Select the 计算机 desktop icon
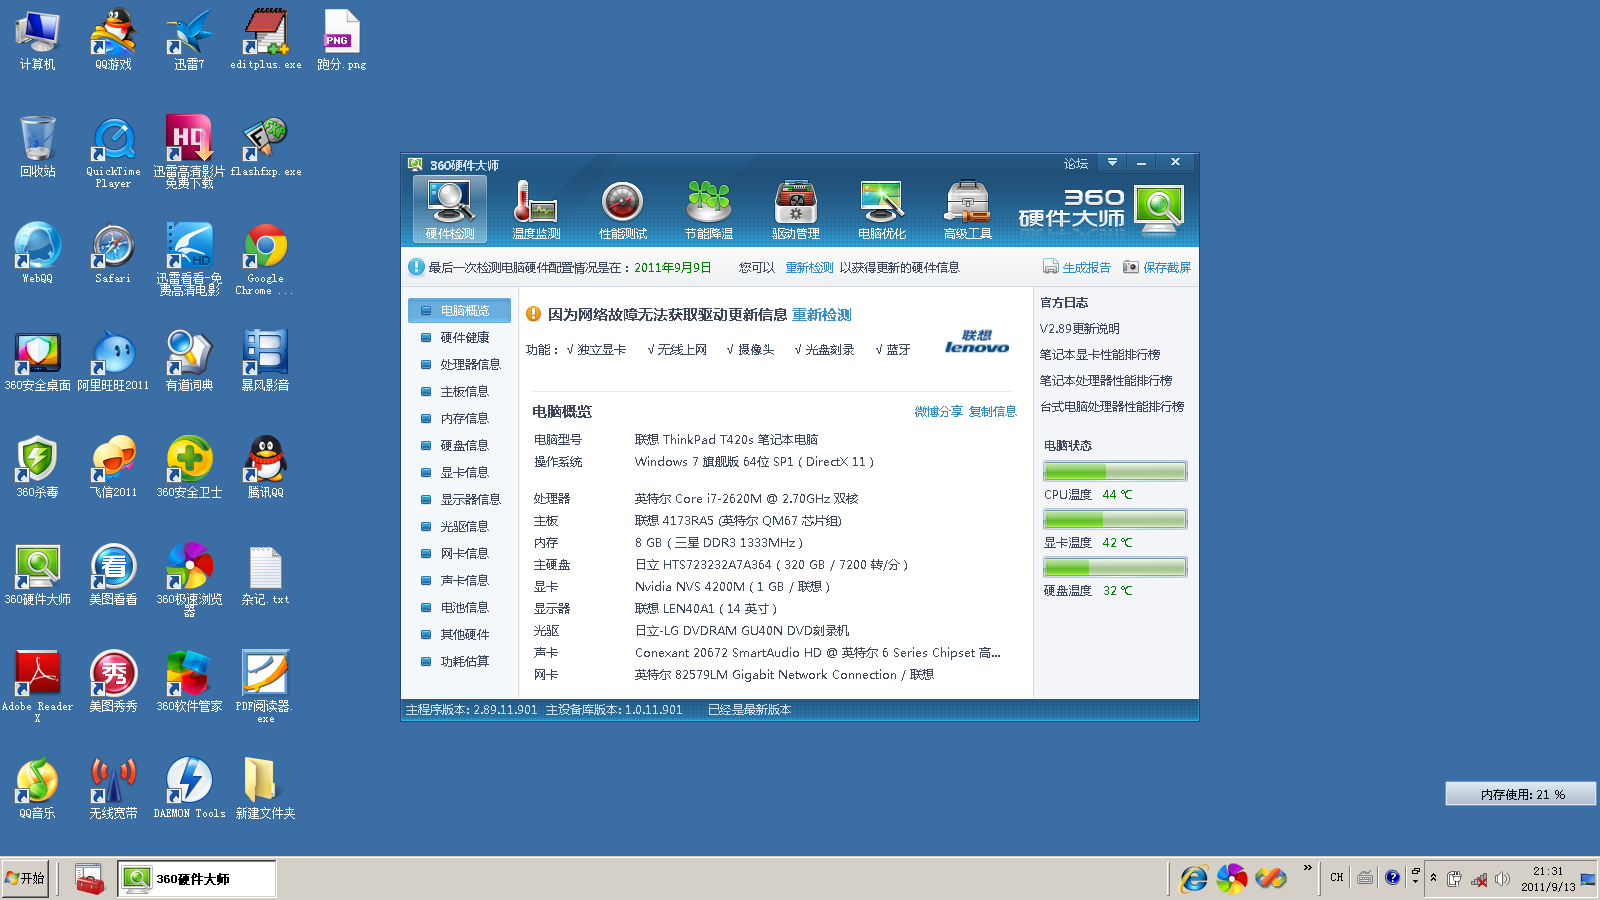The image size is (1600, 900). [x=38, y=40]
